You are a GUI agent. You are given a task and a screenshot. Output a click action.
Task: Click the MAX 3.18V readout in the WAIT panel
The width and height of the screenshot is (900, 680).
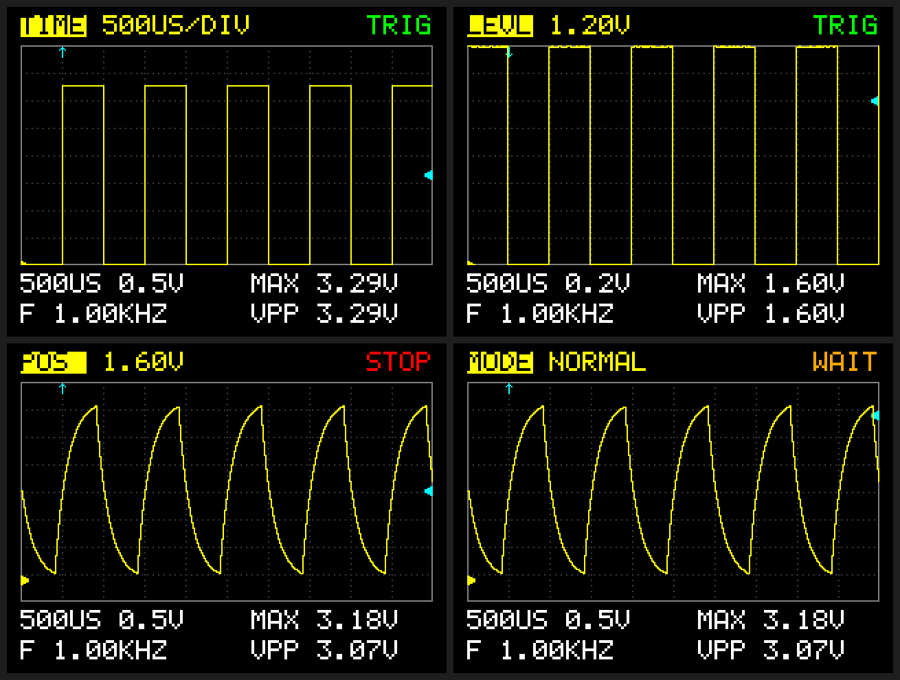point(771,620)
